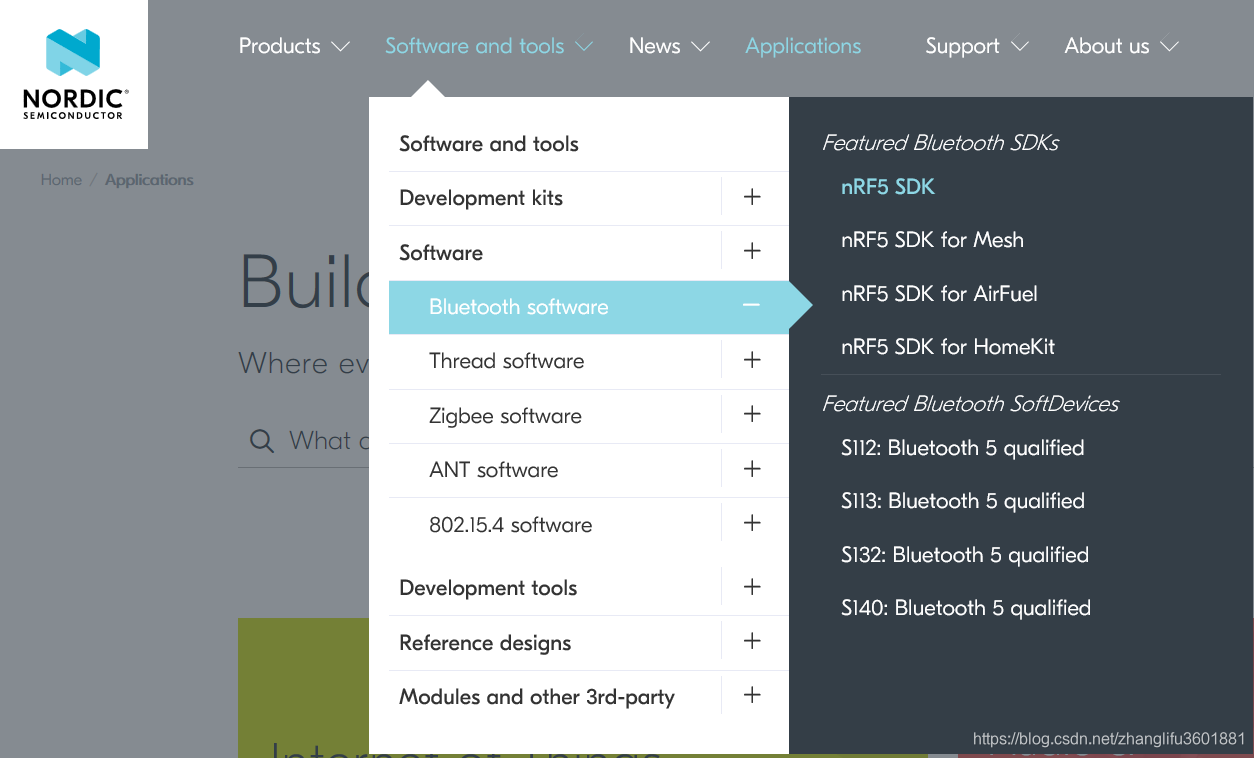Open Software and tools menu
Image resolution: width=1254 pixels, height=758 pixels.
(x=475, y=46)
